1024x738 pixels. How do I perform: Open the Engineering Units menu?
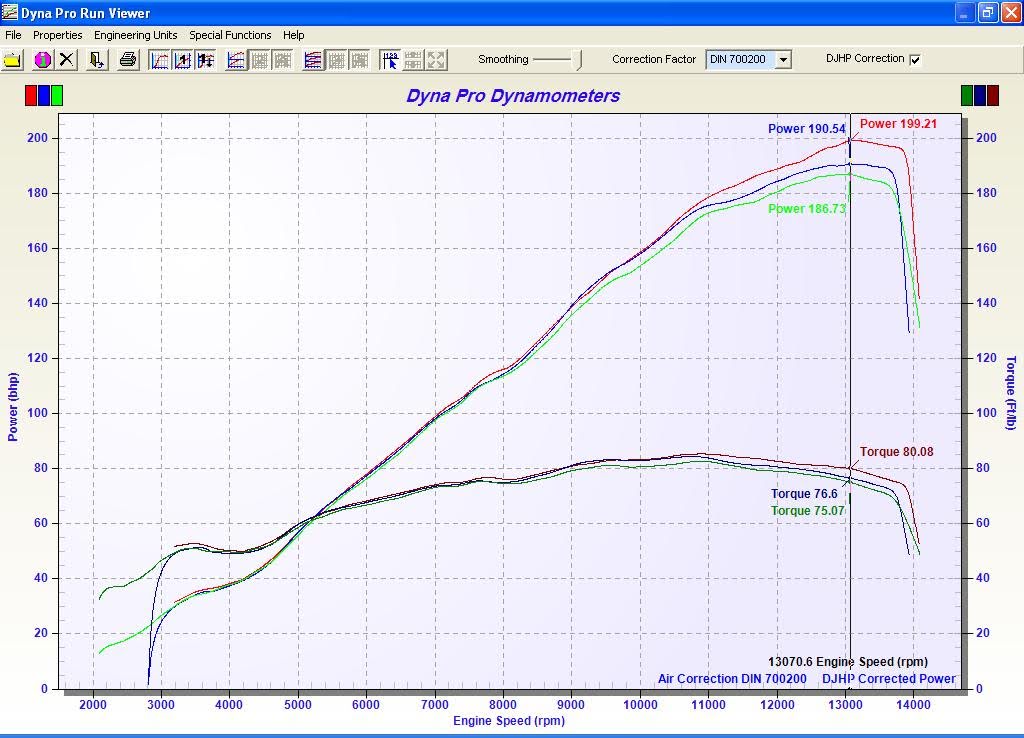pos(135,35)
